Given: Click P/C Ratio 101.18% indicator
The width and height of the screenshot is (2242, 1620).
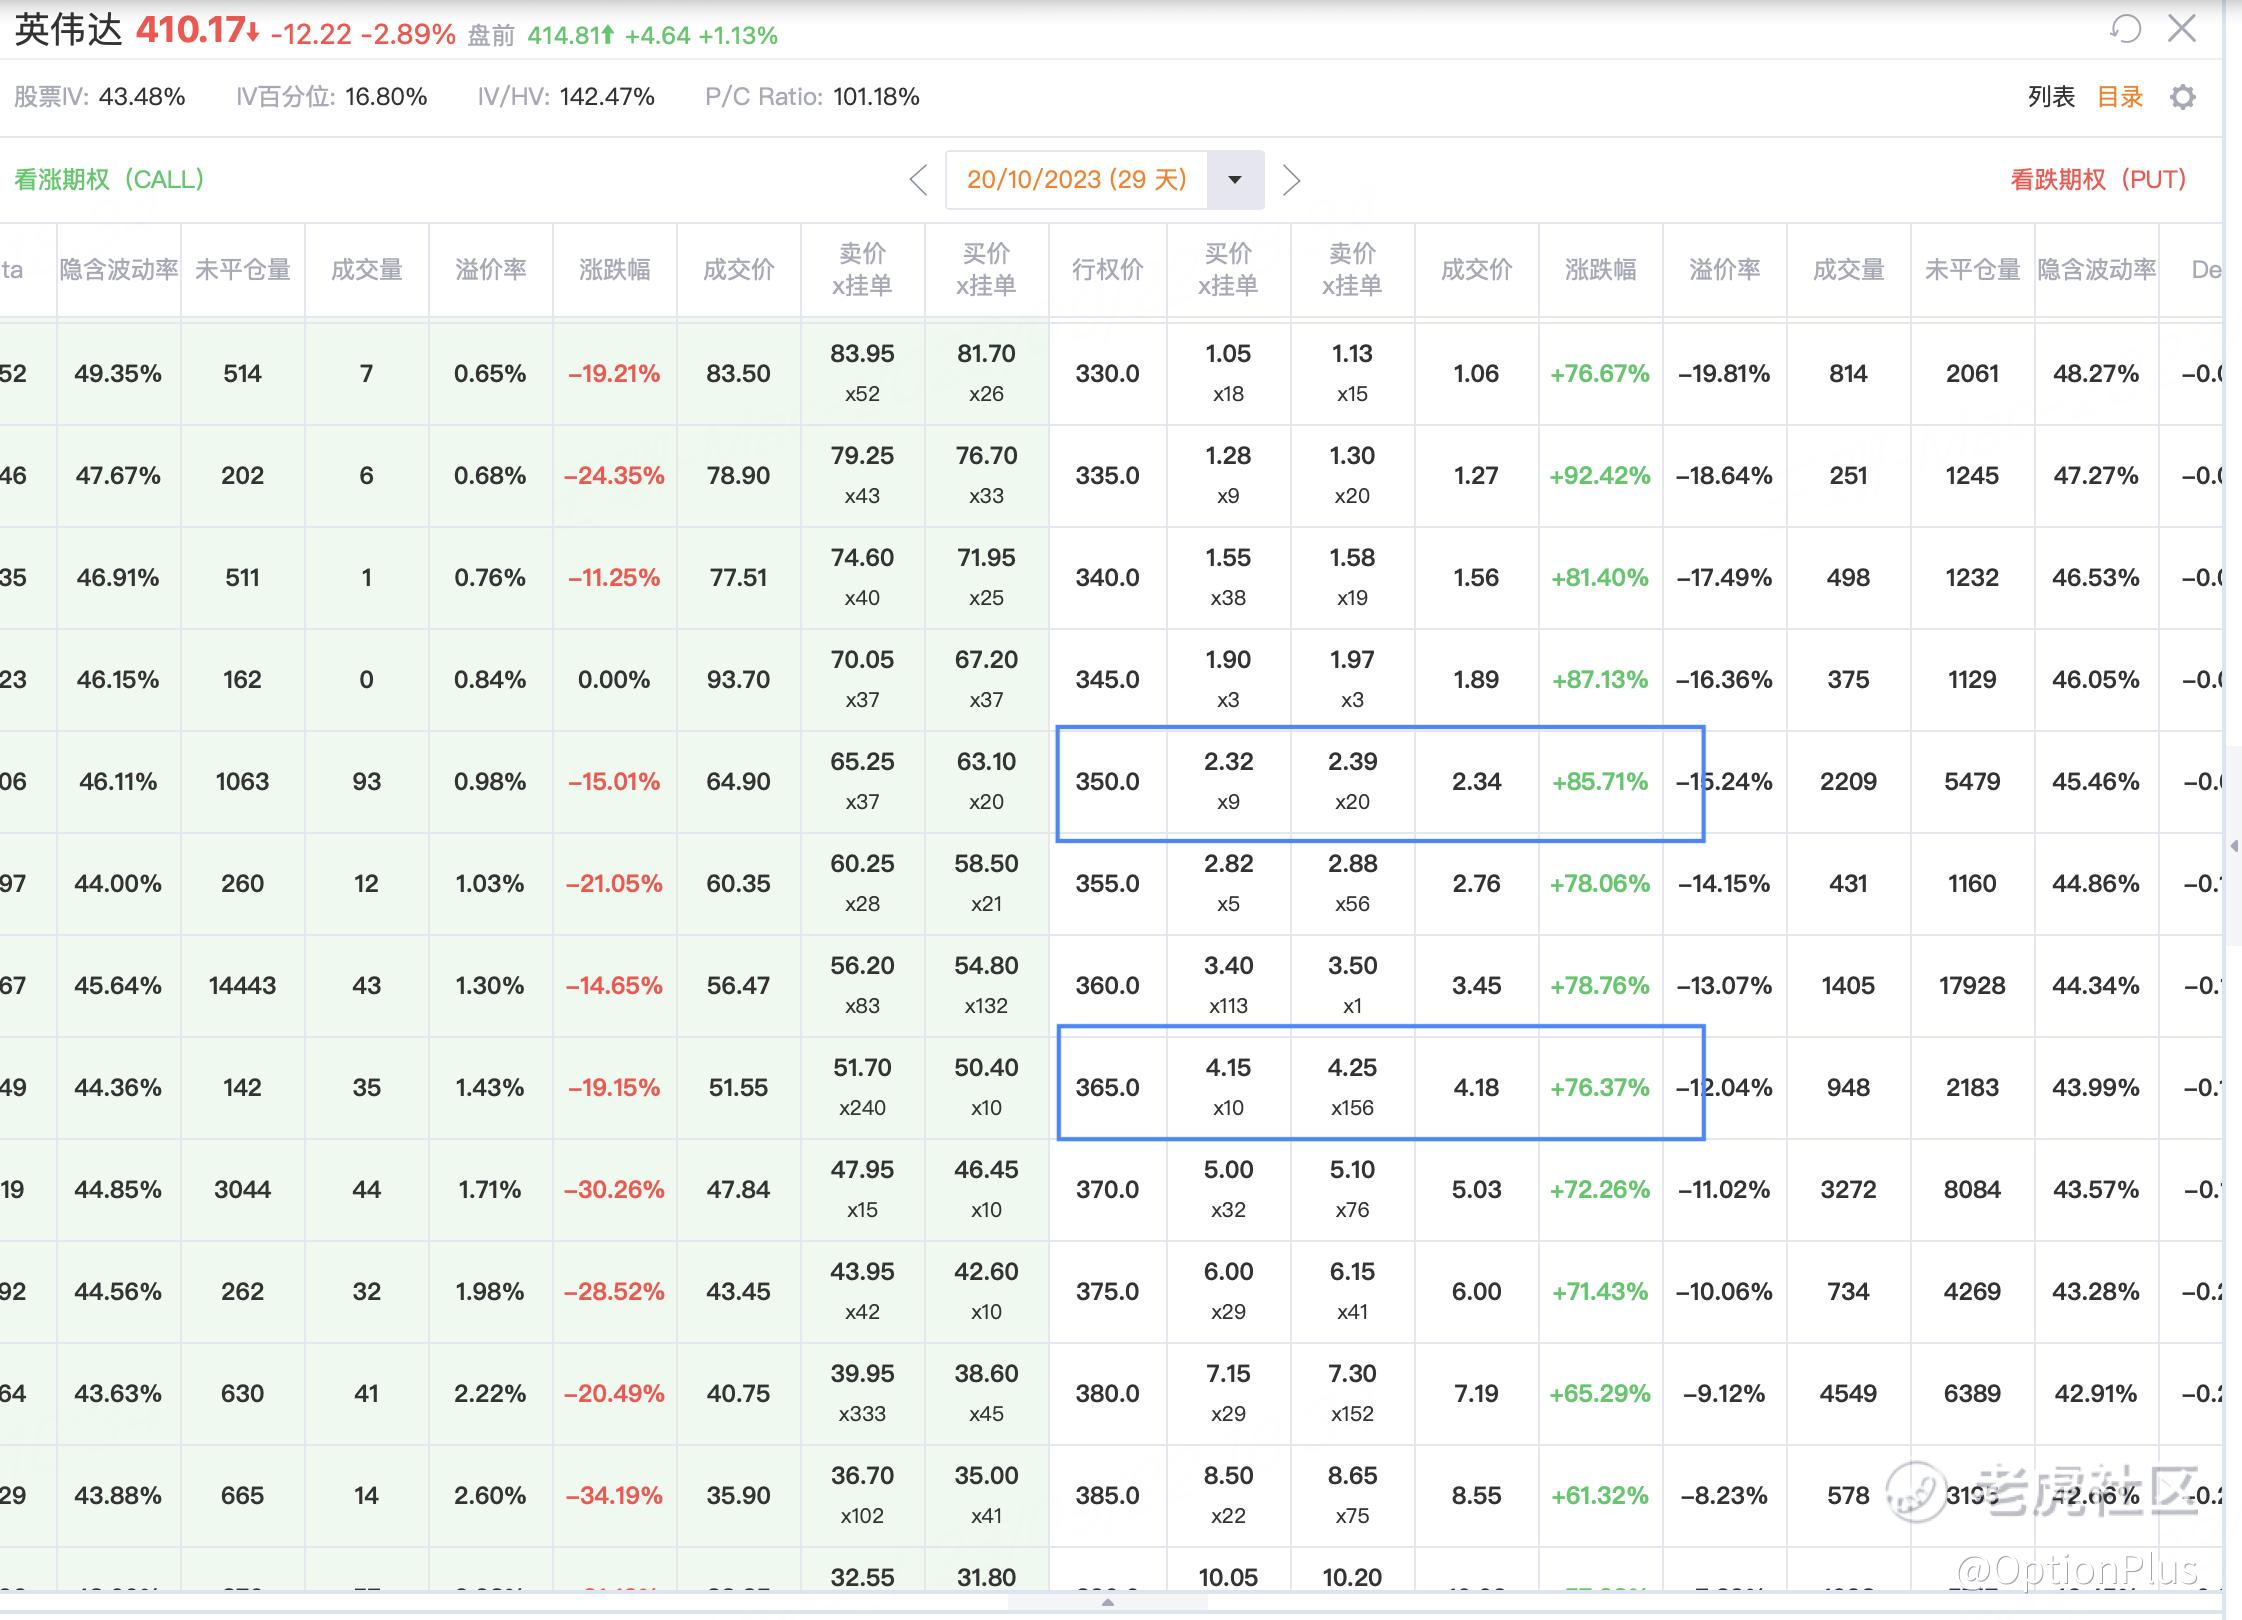Looking at the screenshot, I should tap(812, 97).
